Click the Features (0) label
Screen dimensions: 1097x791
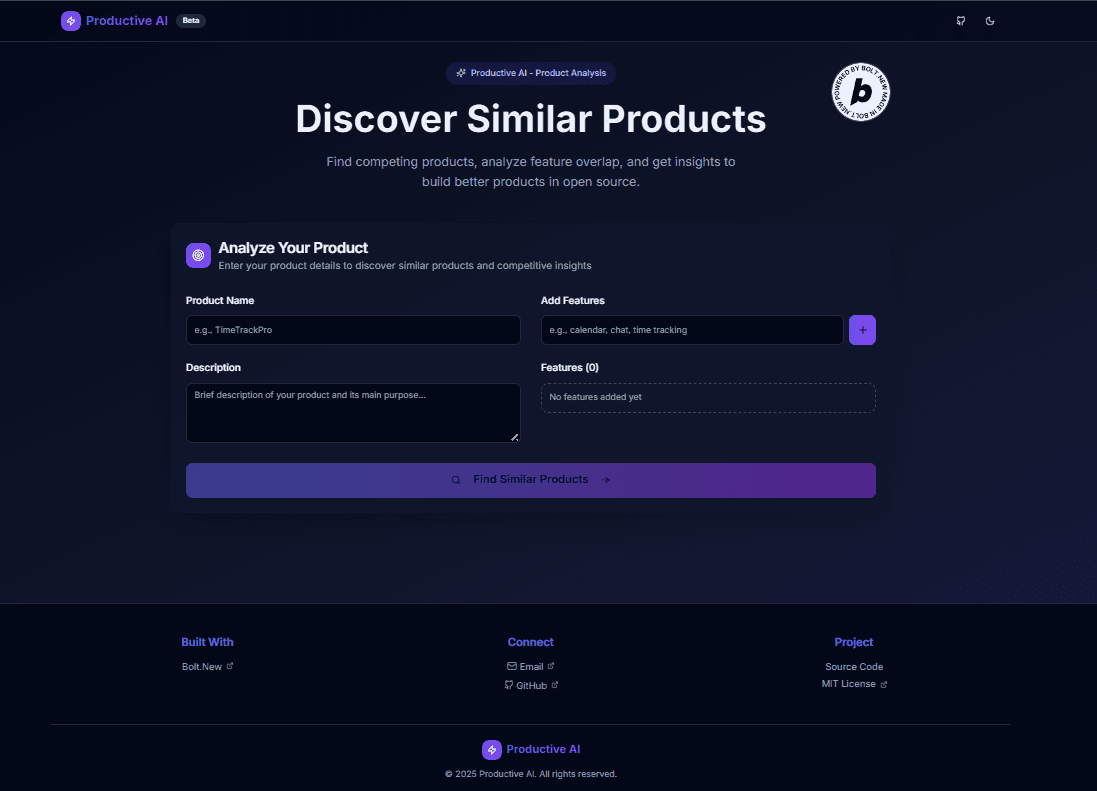569,367
